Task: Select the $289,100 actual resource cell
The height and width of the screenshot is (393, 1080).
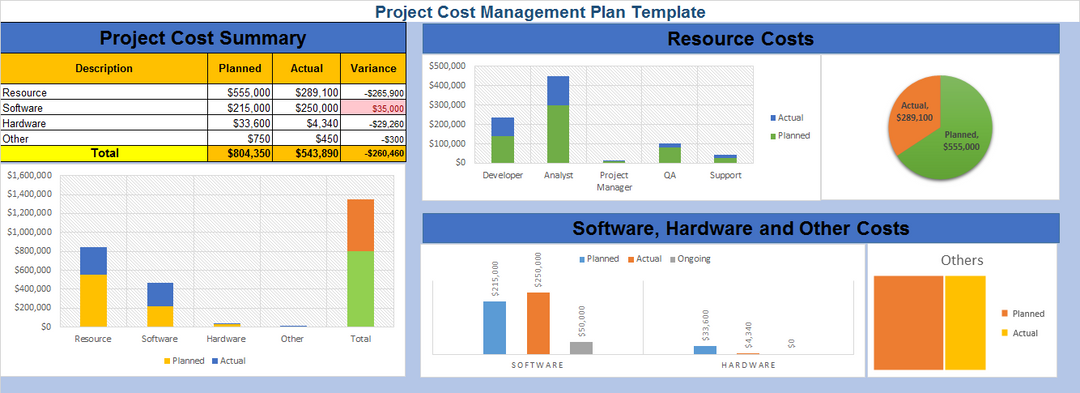Action: point(307,92)
